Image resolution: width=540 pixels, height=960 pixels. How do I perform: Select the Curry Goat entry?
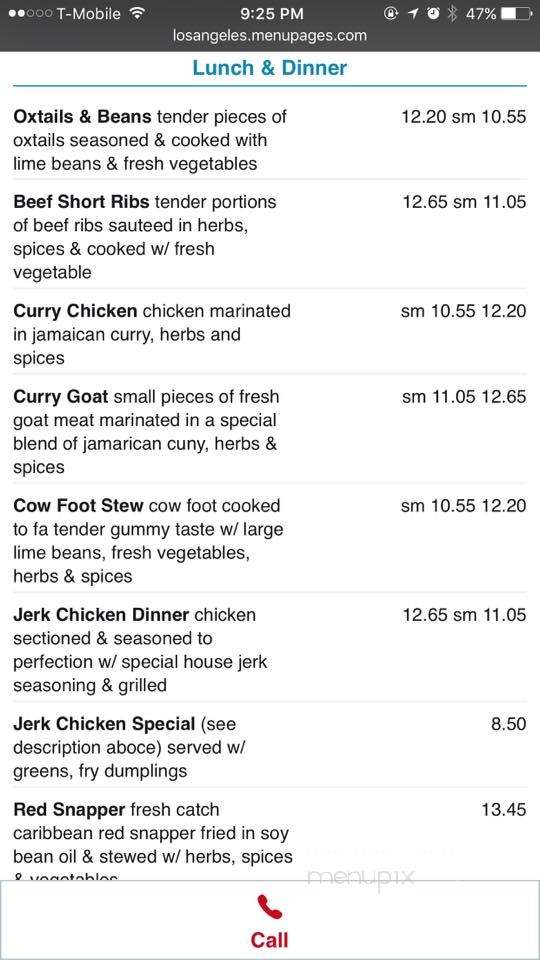tap(269, 432)
